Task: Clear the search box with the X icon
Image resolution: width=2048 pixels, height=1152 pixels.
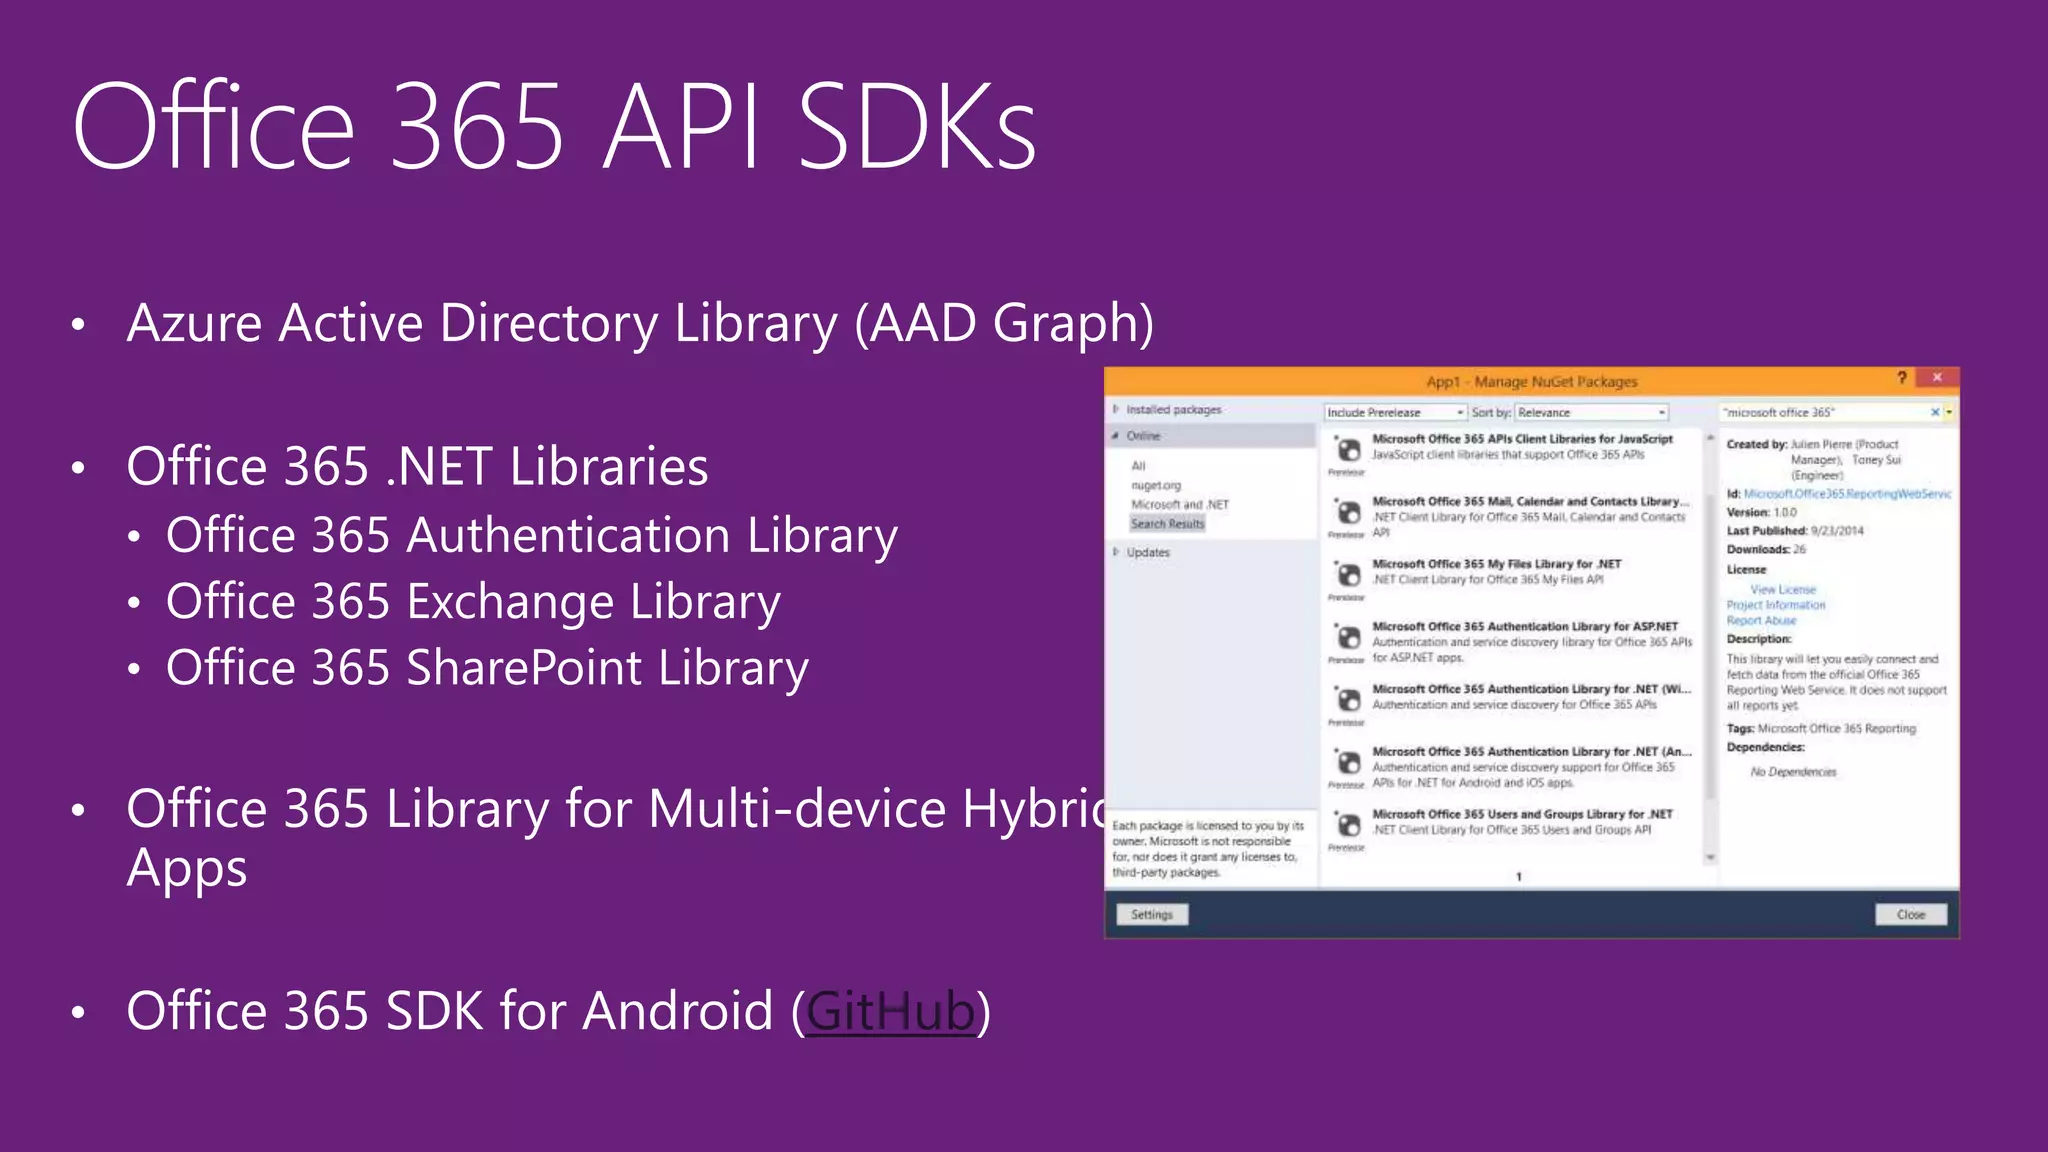Action: pos(1934,412)
